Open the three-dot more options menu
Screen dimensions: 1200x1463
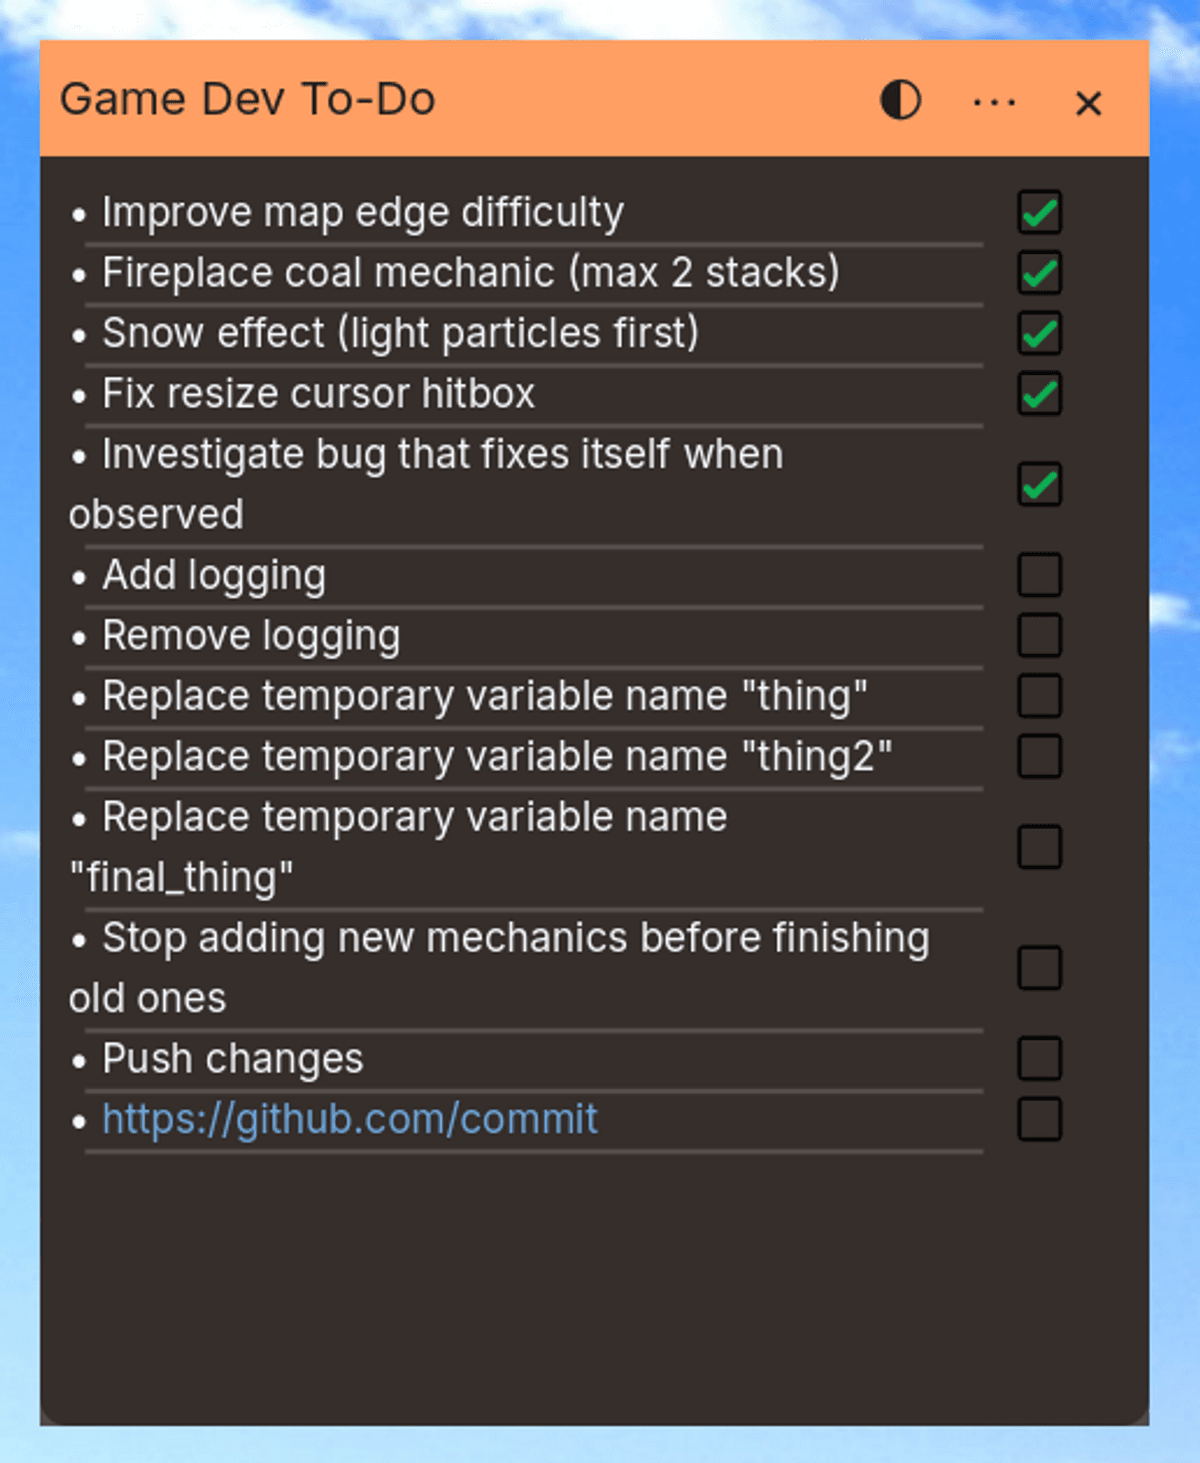994,102
